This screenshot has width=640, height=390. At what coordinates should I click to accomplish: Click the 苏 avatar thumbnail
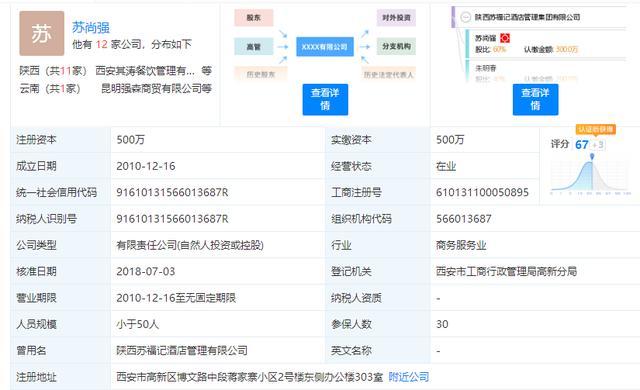pos(42,33)
